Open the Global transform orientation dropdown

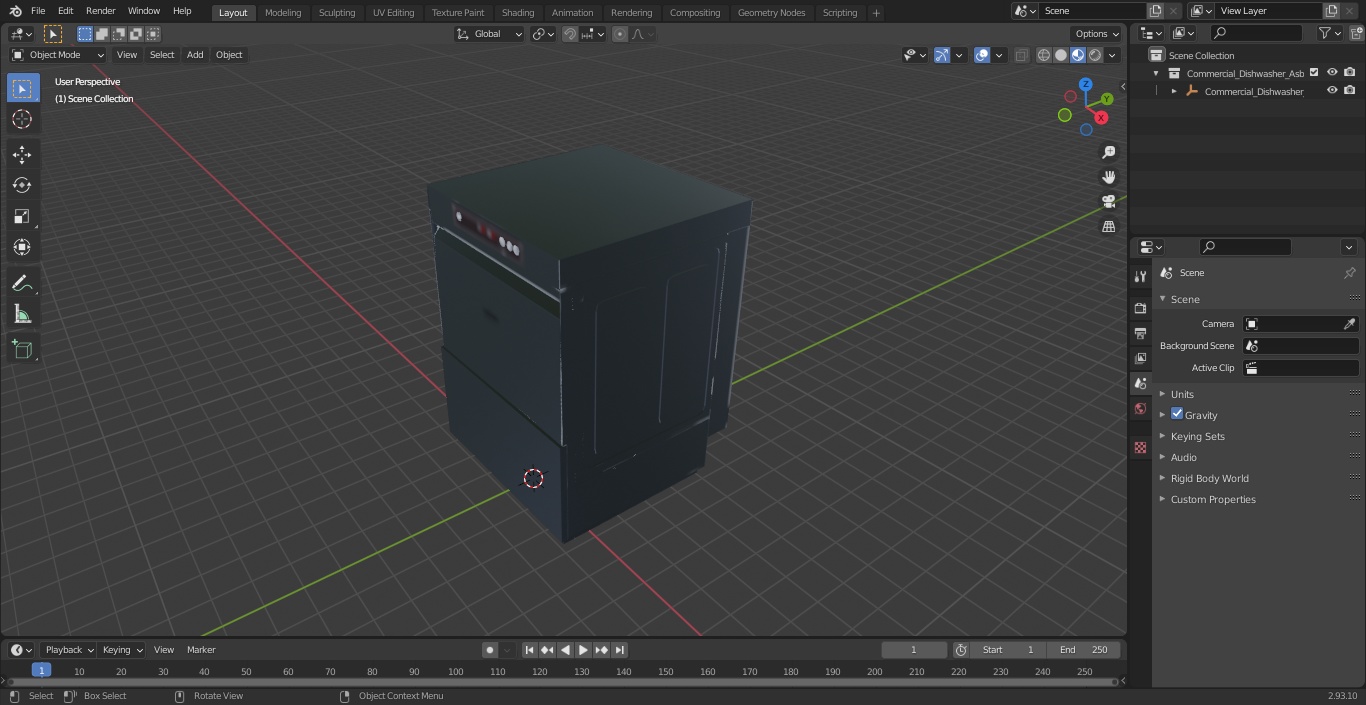tap(490, 34)
